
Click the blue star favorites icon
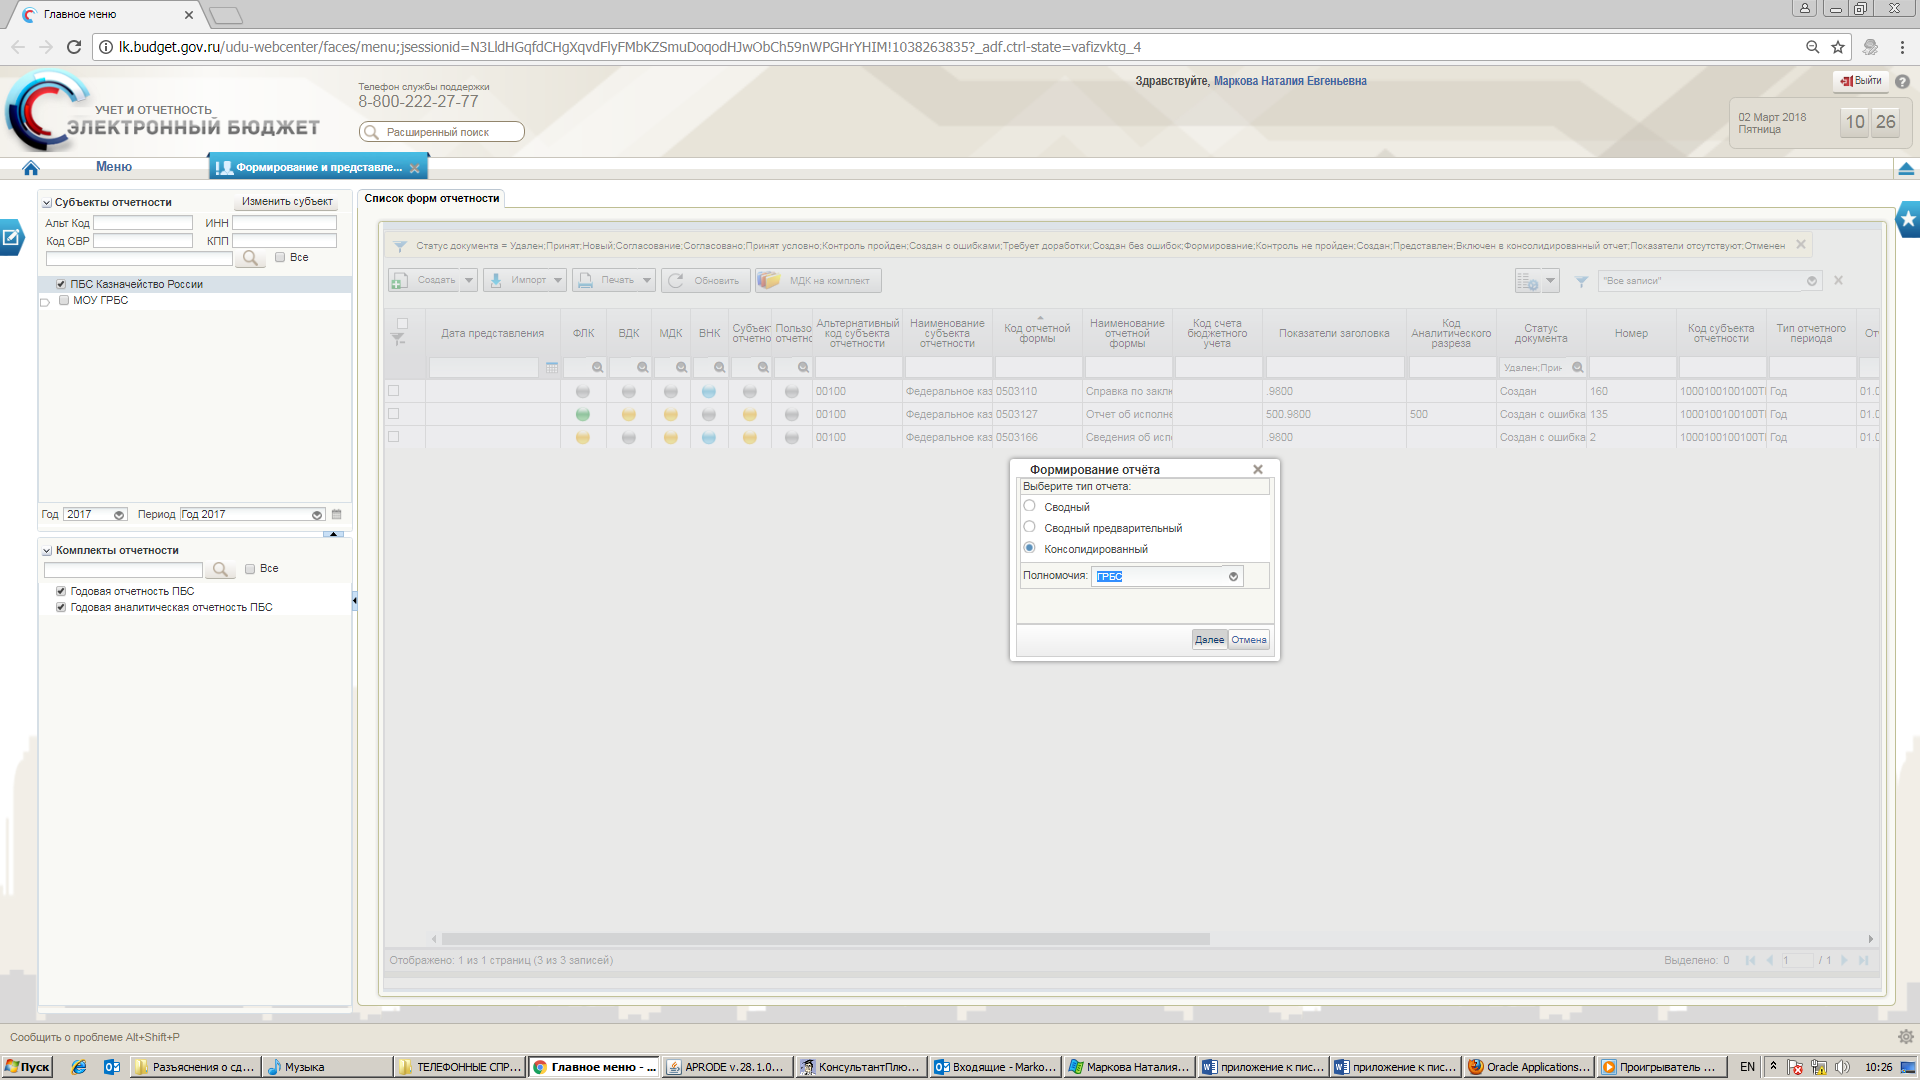click(x=1908, y=219)
